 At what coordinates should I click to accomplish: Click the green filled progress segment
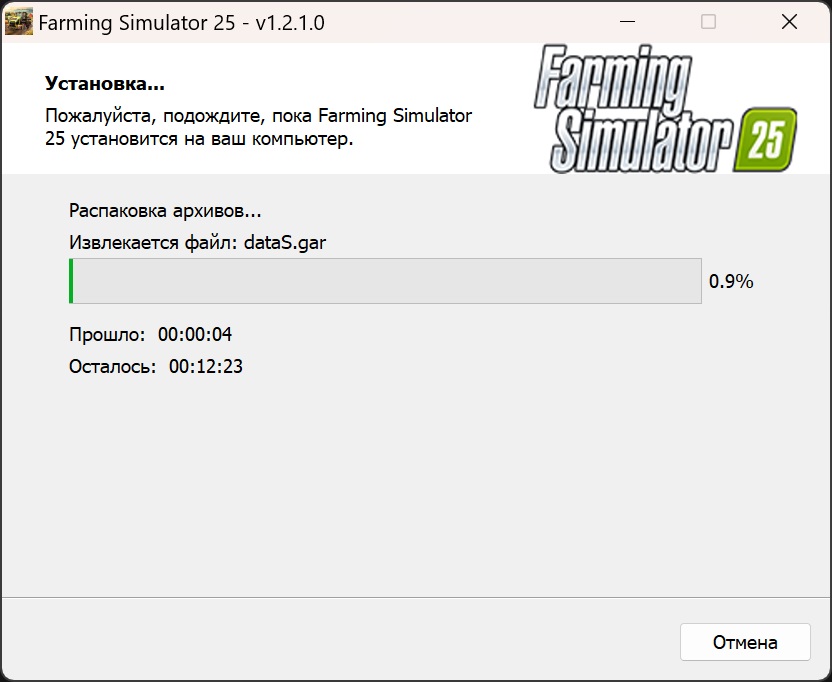(x=71, y=281)
